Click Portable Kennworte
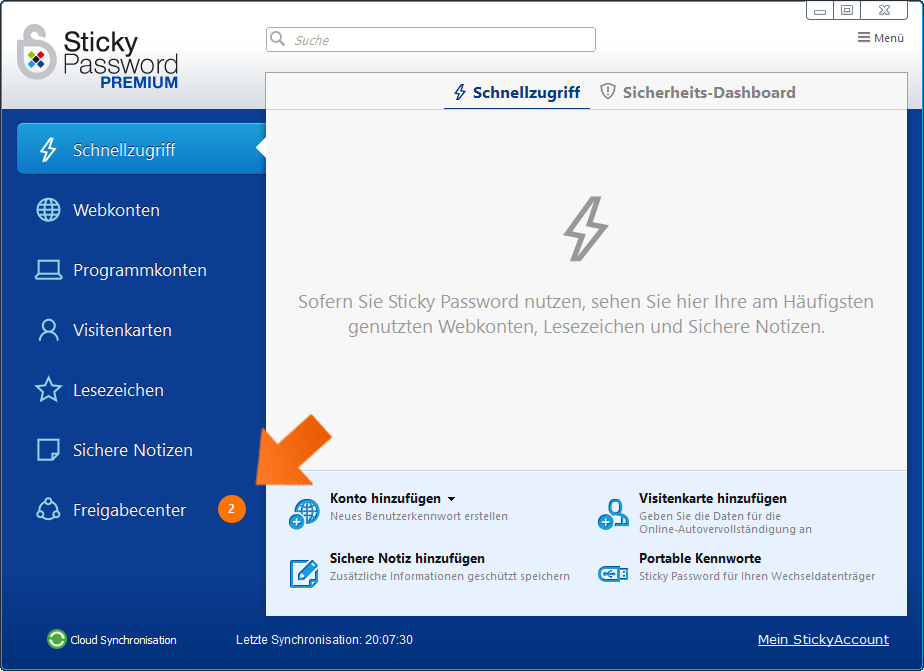The image size is (924, 671). click(x=700, y=558)
